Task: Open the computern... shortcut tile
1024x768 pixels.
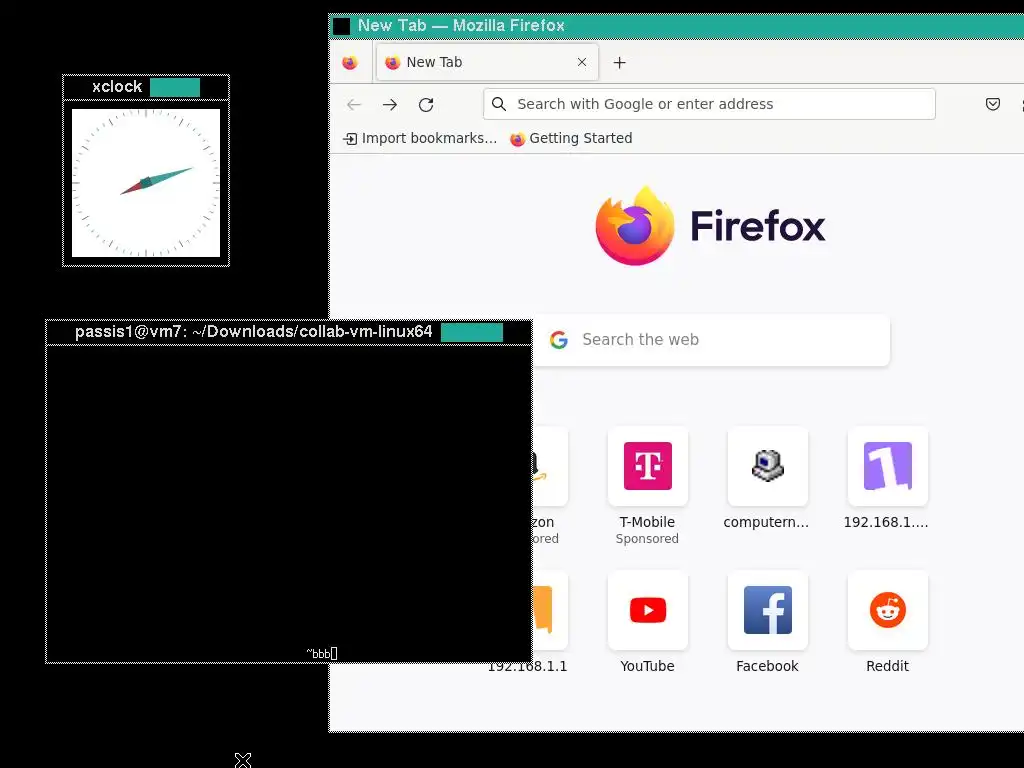Action: [x=767, y=466]
